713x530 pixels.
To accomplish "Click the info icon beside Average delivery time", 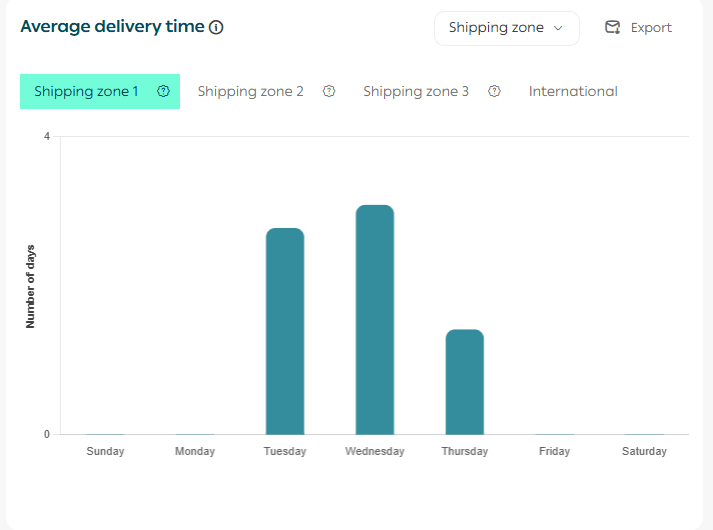I will pyautogui.click(x=216, y=27).
